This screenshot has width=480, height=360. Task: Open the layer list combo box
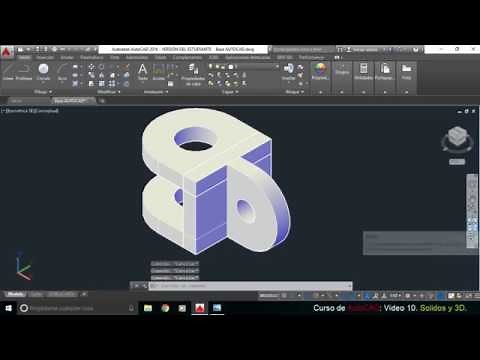coord(243,67)
